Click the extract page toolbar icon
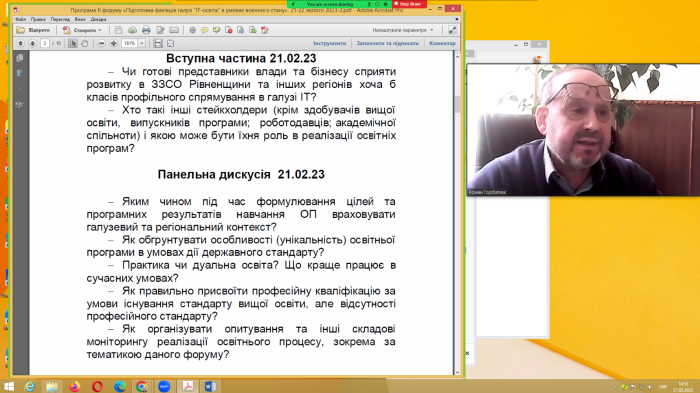 pos(241,30)
